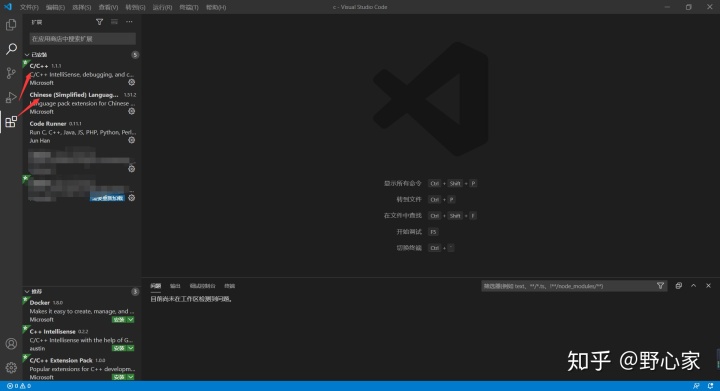Image resolution: width=720 pixels, height=391 pixels.
Task: Open the extensions panel more actions menu
Action: point(129,22)
